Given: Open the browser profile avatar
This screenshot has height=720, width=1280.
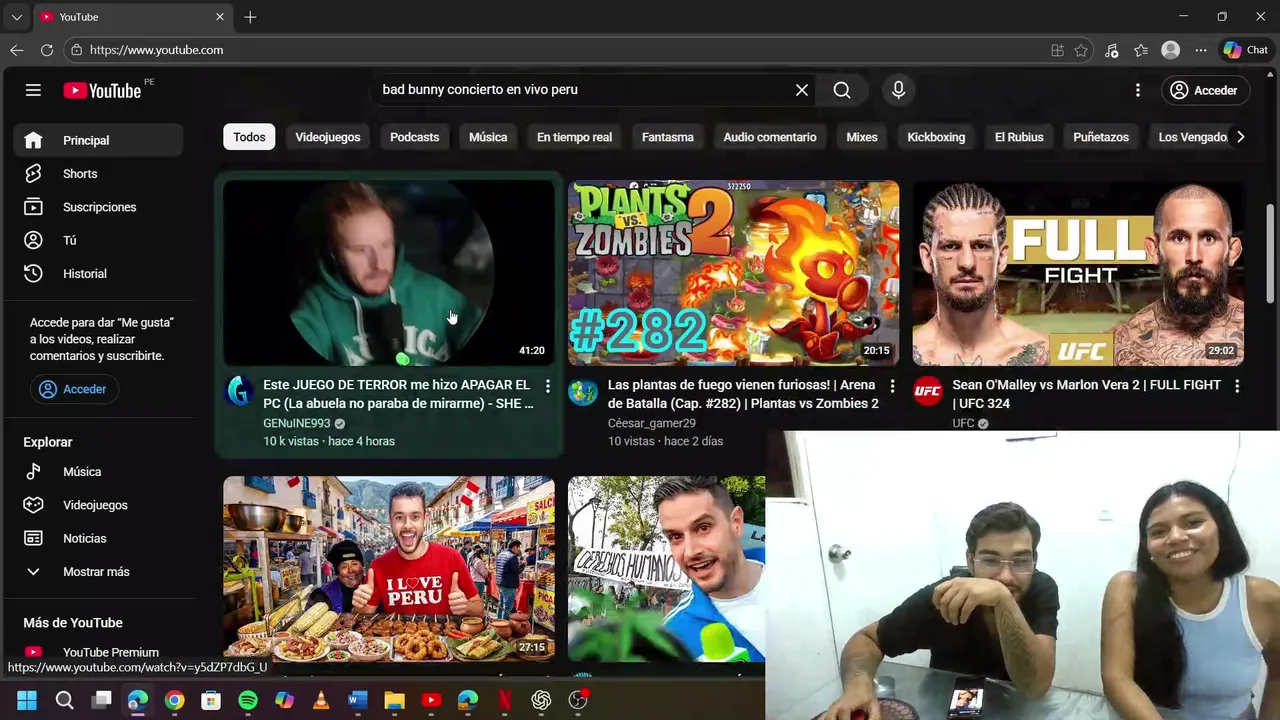Looking at the screenshot, I should coord(1171,50).
